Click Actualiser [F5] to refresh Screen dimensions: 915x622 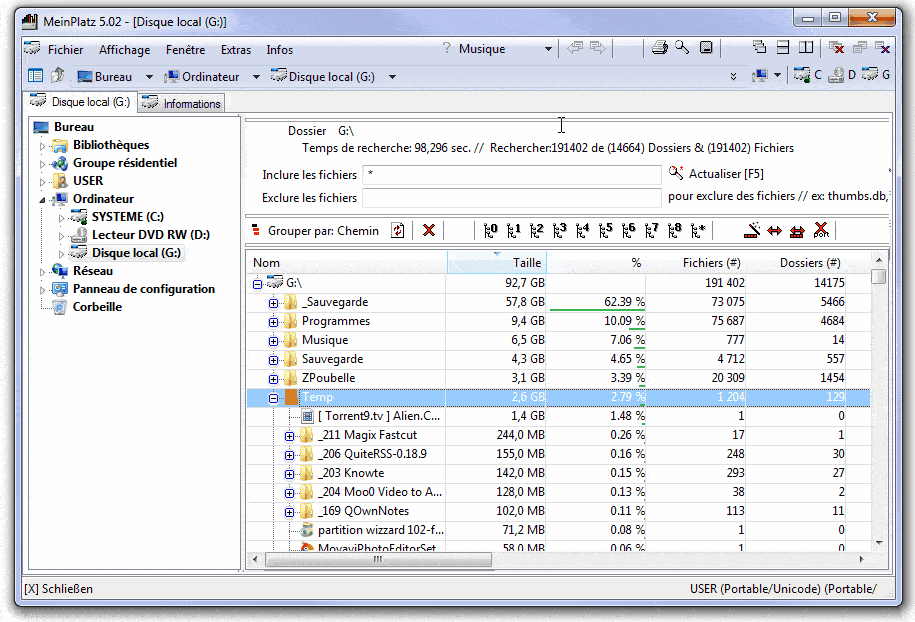coord(716,173)
